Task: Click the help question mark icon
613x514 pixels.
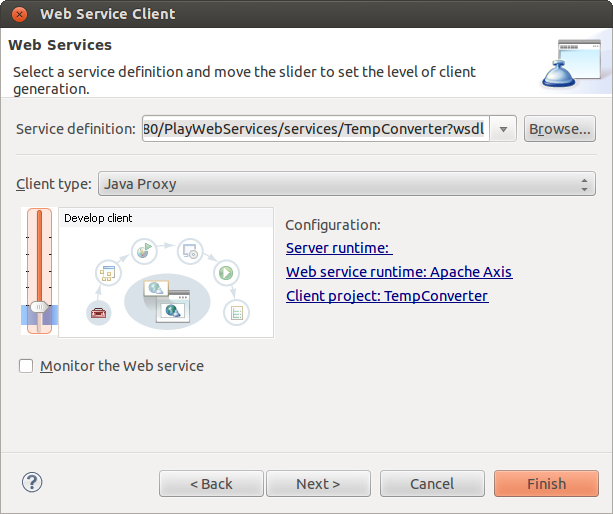Action: coord(32,482)
